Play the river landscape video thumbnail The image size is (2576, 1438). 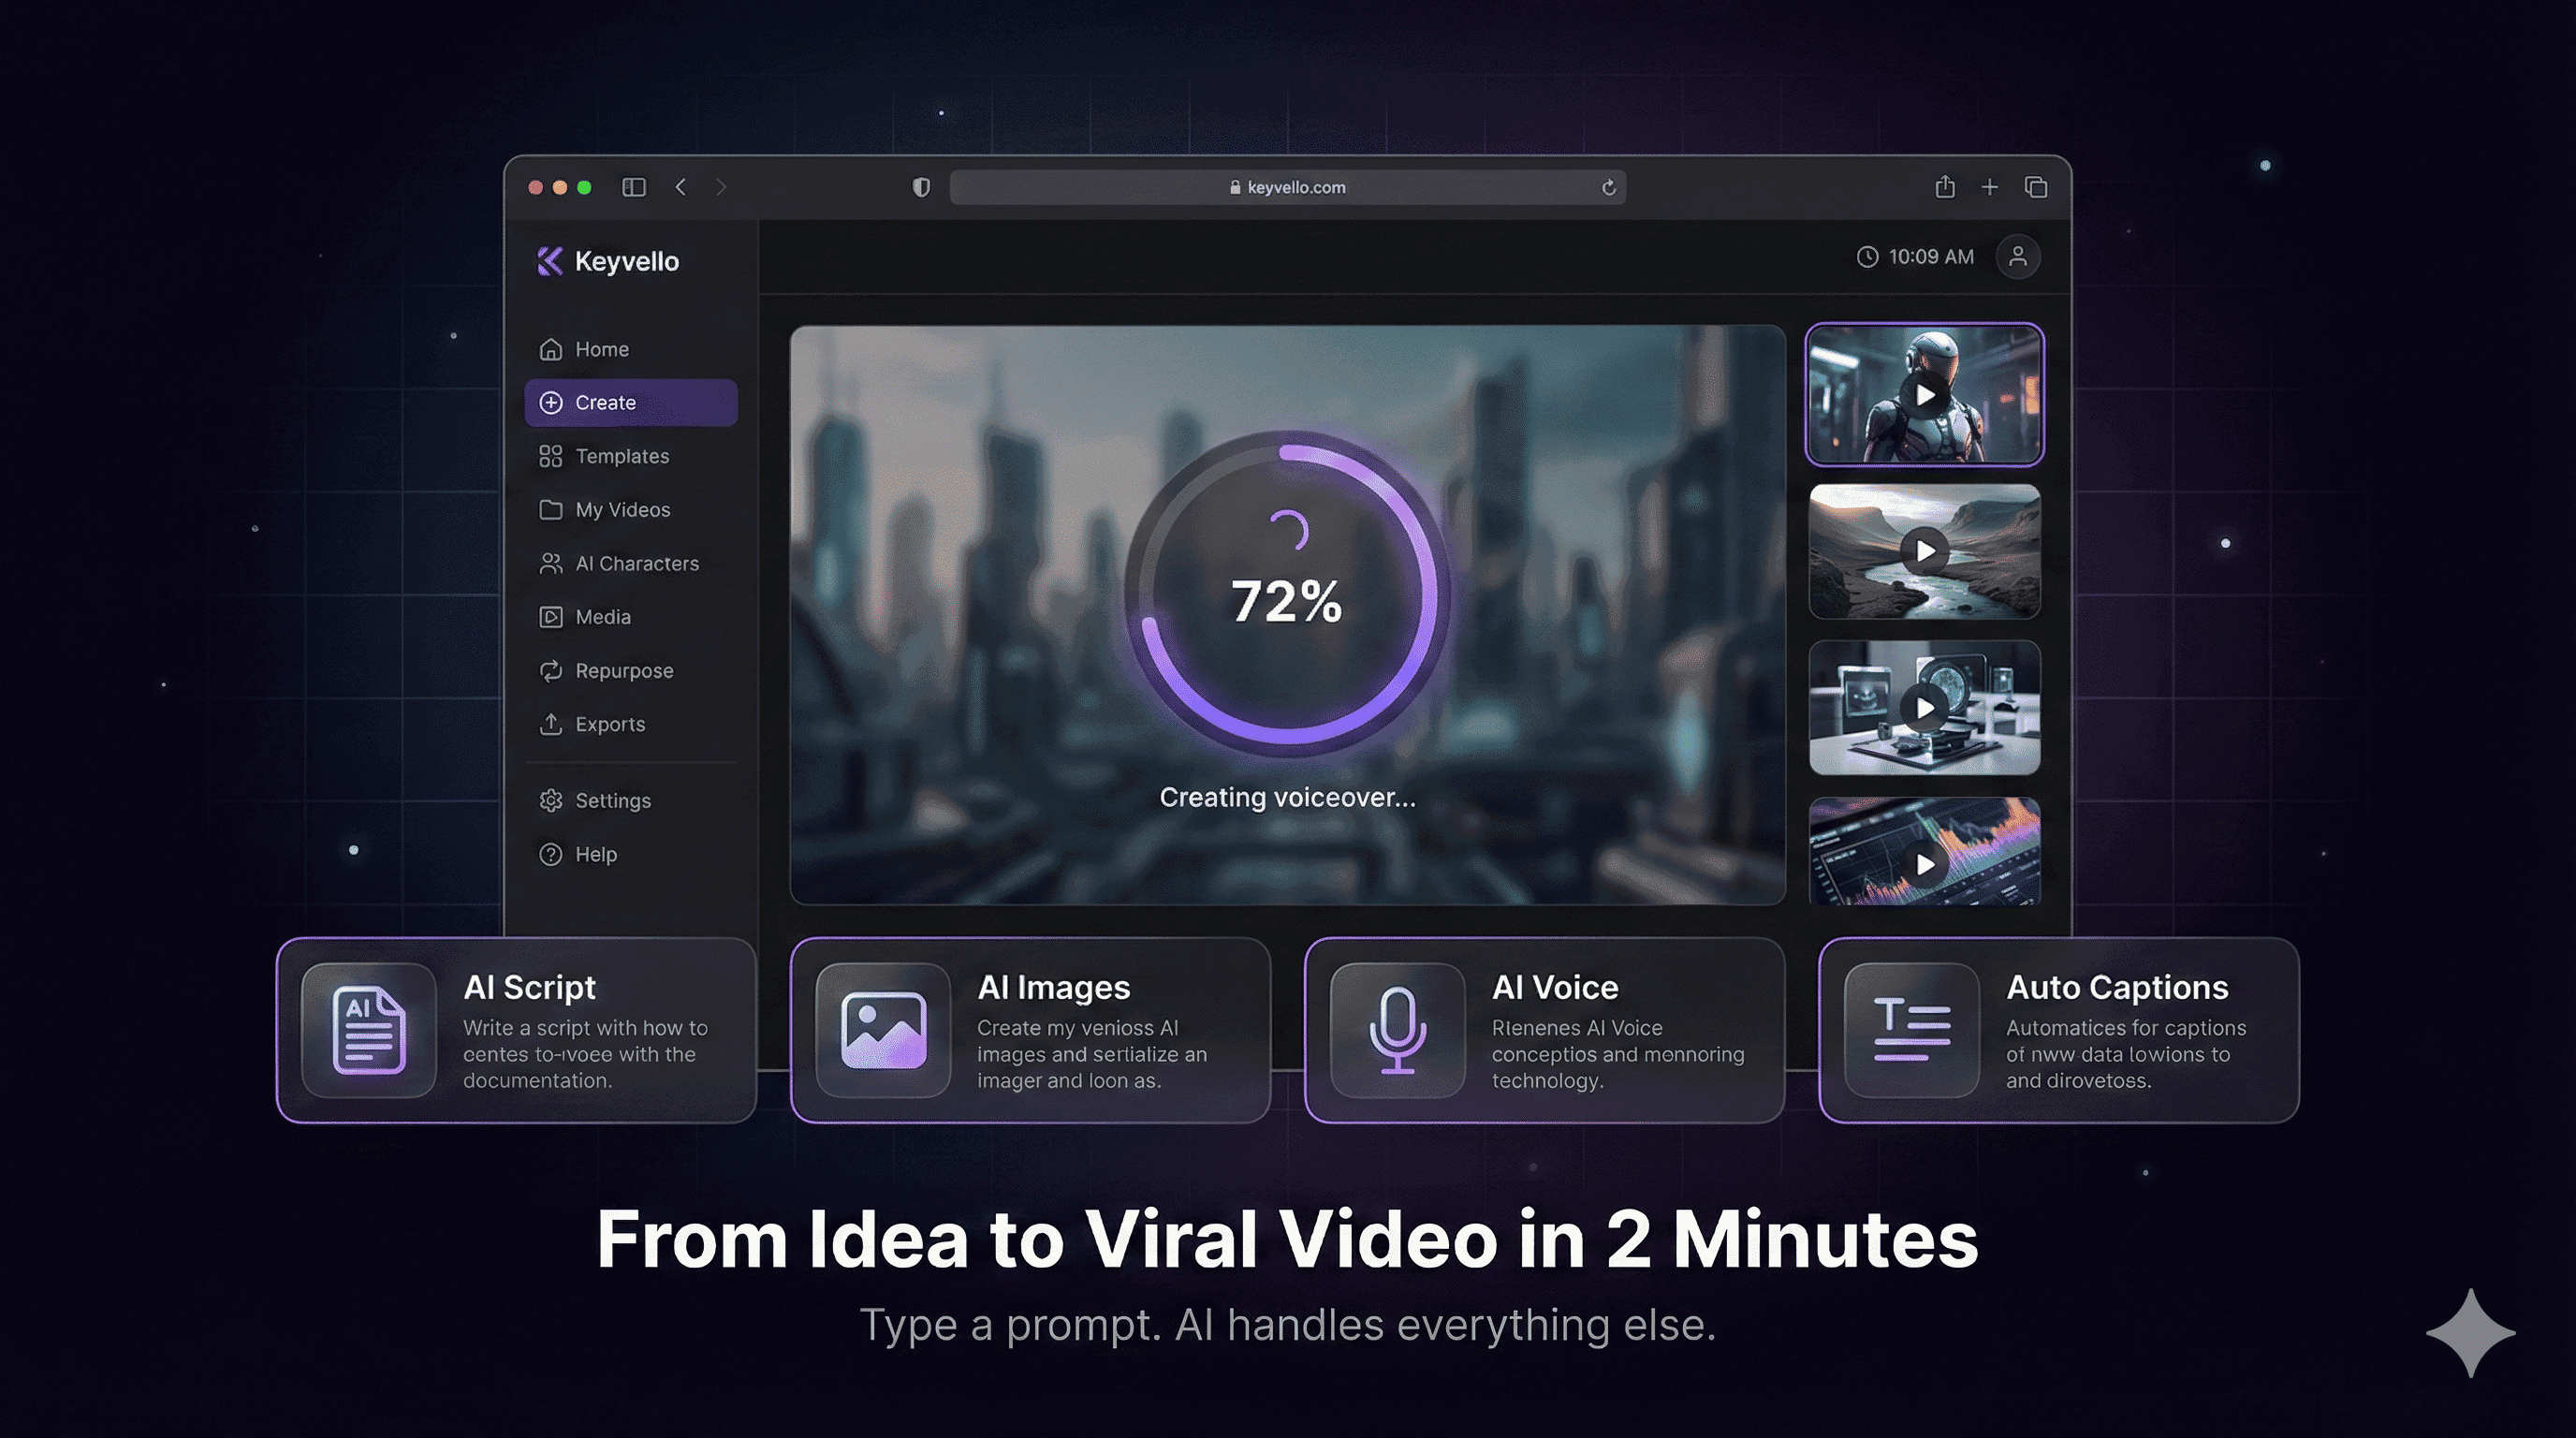[1924, 551]
